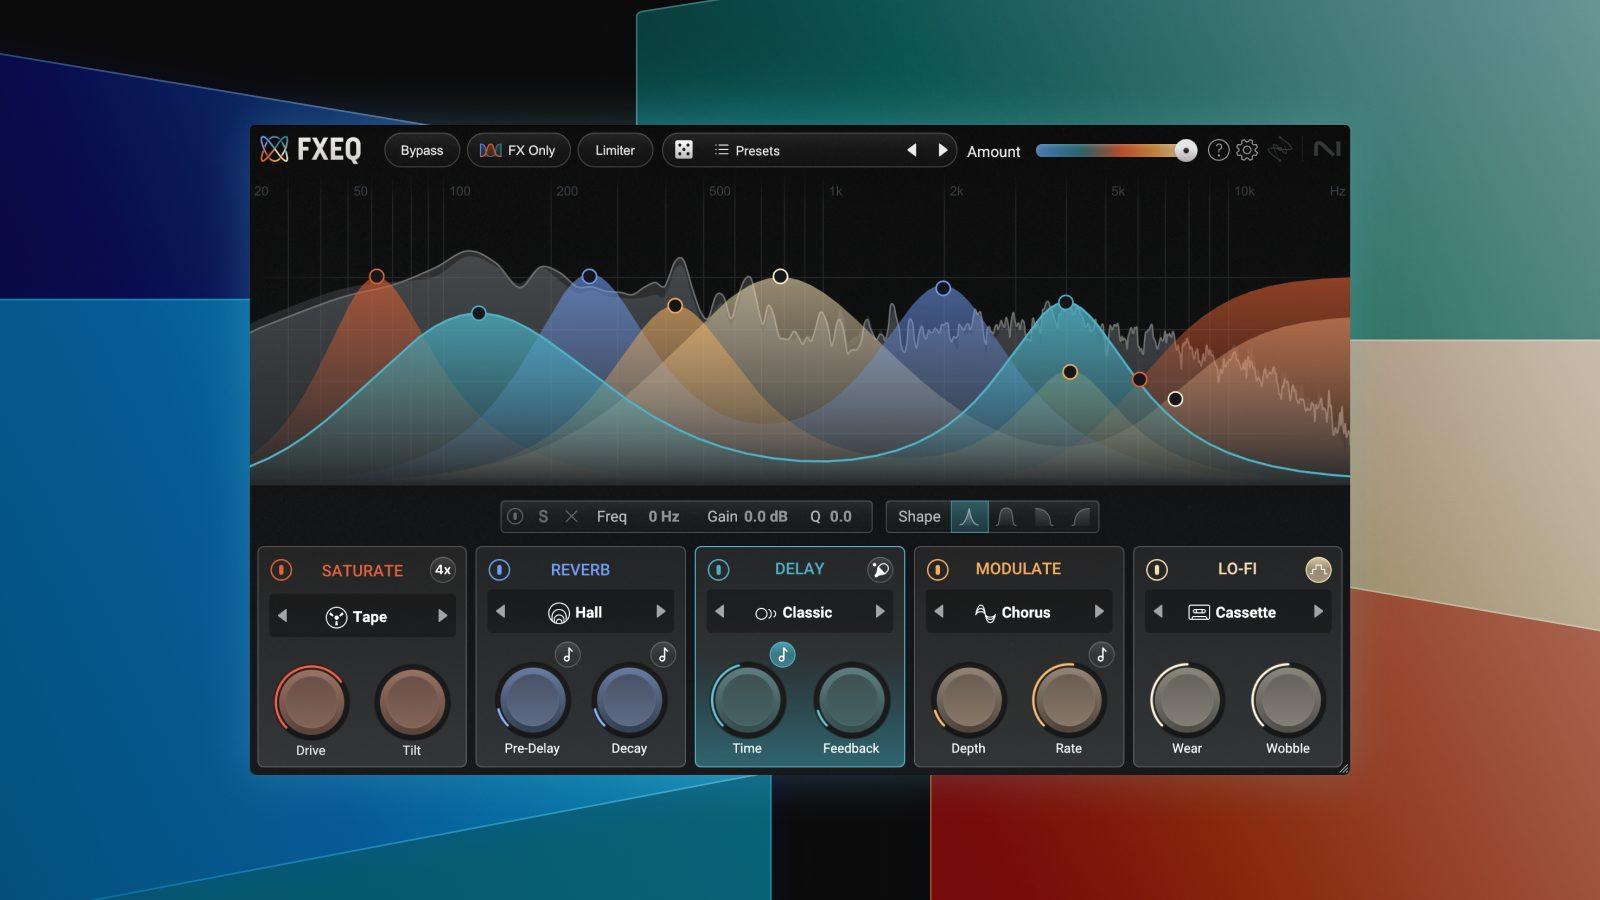
Task: Select the white EQ node at curve peak
Action: point(780,276)
